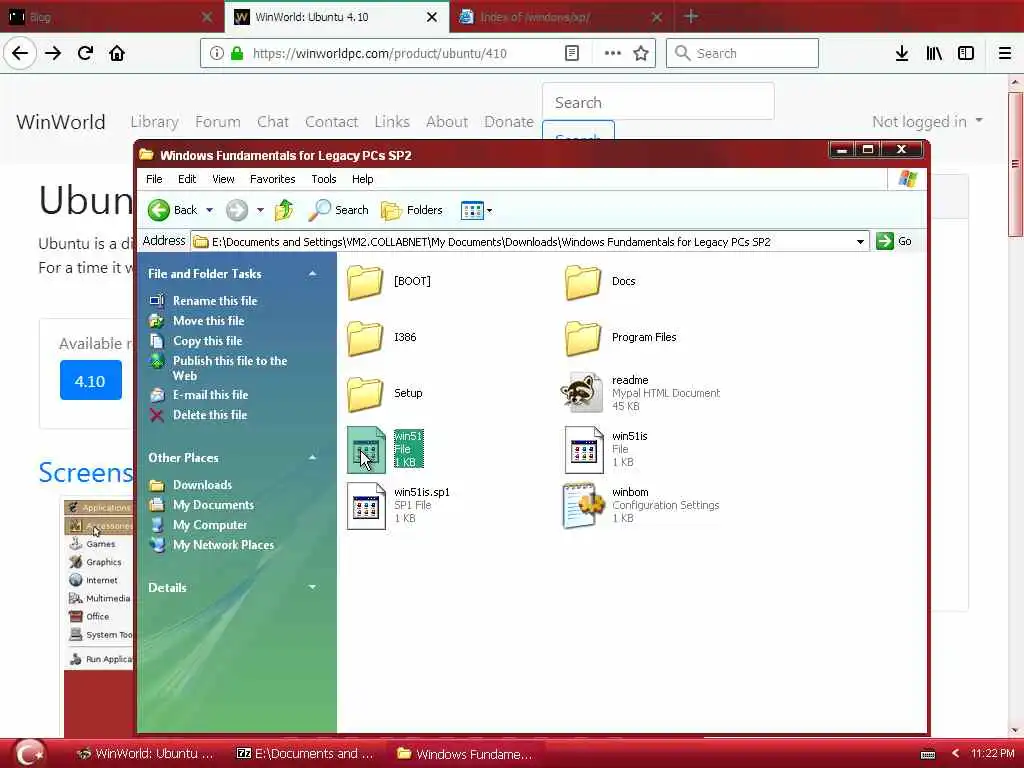Select the Program Files folder
The image size is (1024, 768).
tap(620, 338)
